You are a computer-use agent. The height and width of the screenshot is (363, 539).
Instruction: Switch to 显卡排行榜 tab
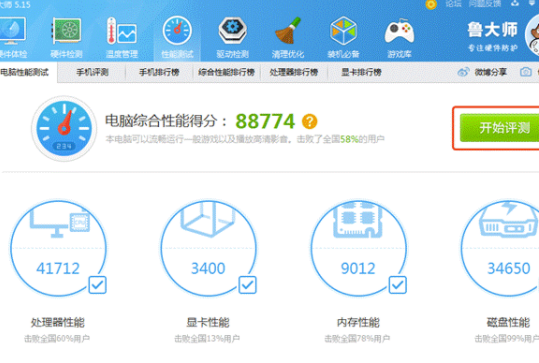tap(361, 72)
